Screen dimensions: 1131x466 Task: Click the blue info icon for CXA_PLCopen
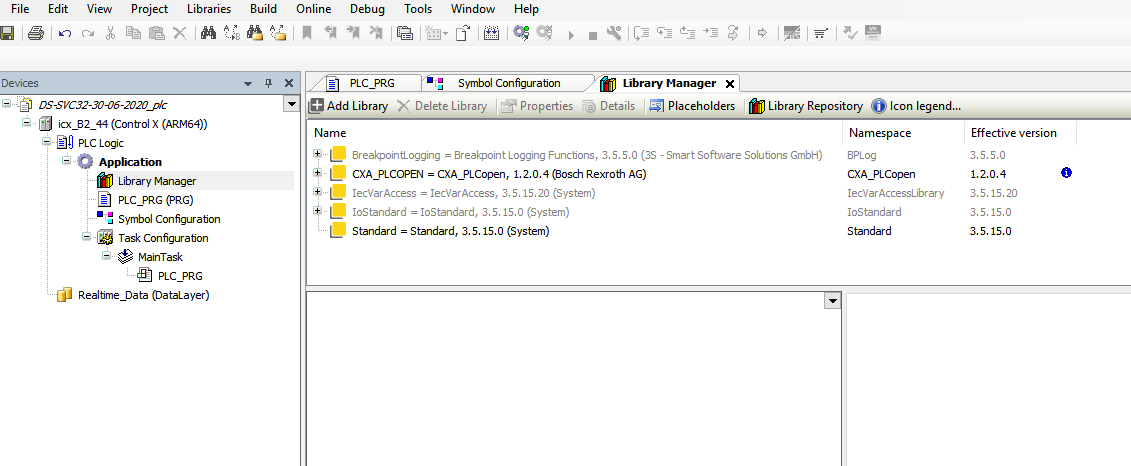click(x=1066, y=173)
